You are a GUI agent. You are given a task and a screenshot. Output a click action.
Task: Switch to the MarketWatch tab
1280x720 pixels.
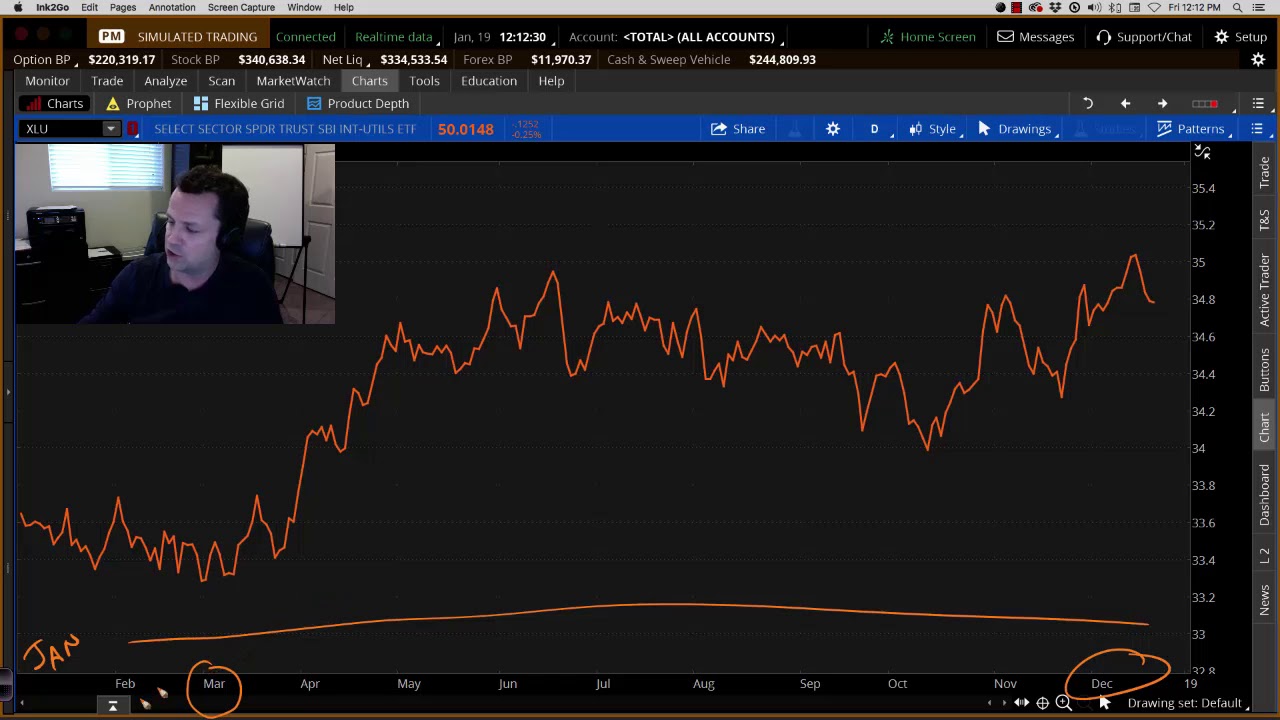pyautogui.click(x=293, y=81)
